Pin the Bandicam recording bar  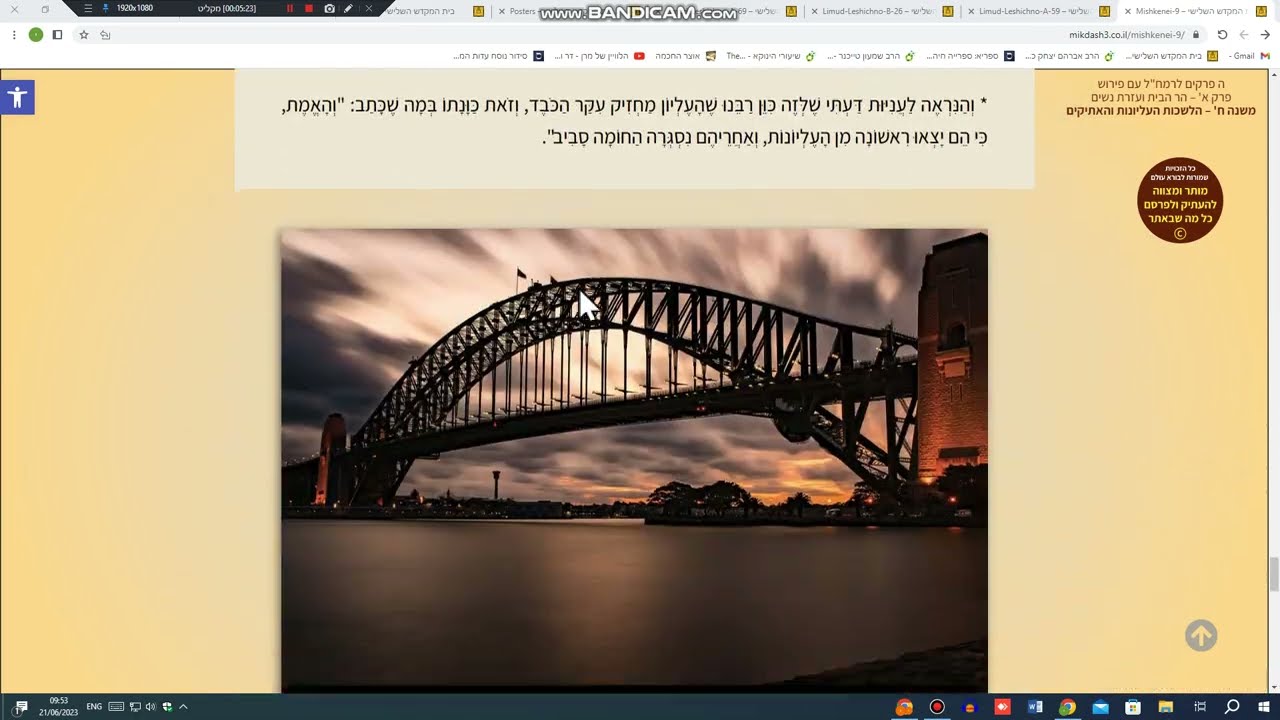105,8
